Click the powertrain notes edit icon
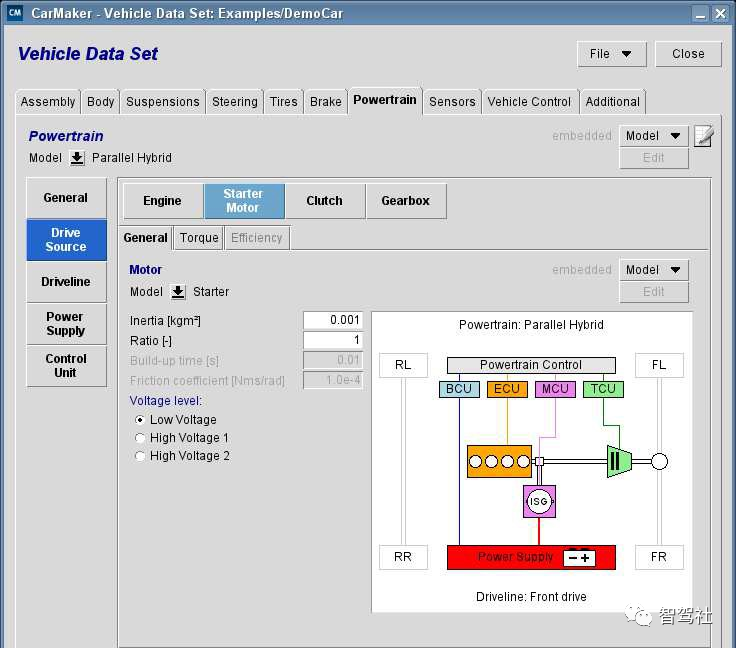This screenshot has width=736, height=648. point(703,136)
